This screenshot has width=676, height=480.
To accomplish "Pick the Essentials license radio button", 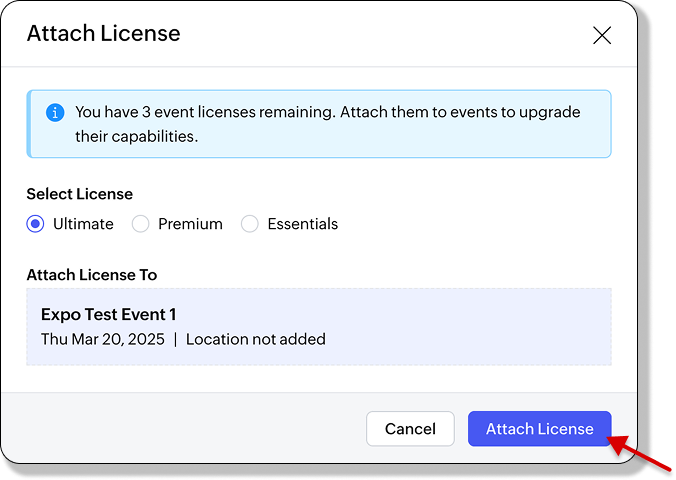I will click(x=250, y=224).
